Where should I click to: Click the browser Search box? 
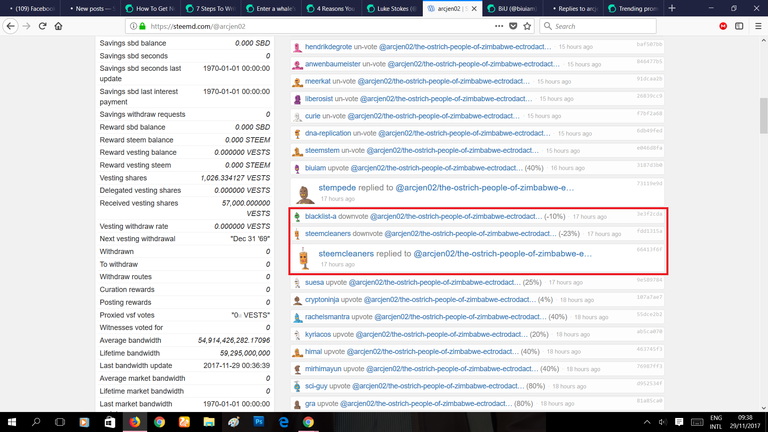(598, 26)
